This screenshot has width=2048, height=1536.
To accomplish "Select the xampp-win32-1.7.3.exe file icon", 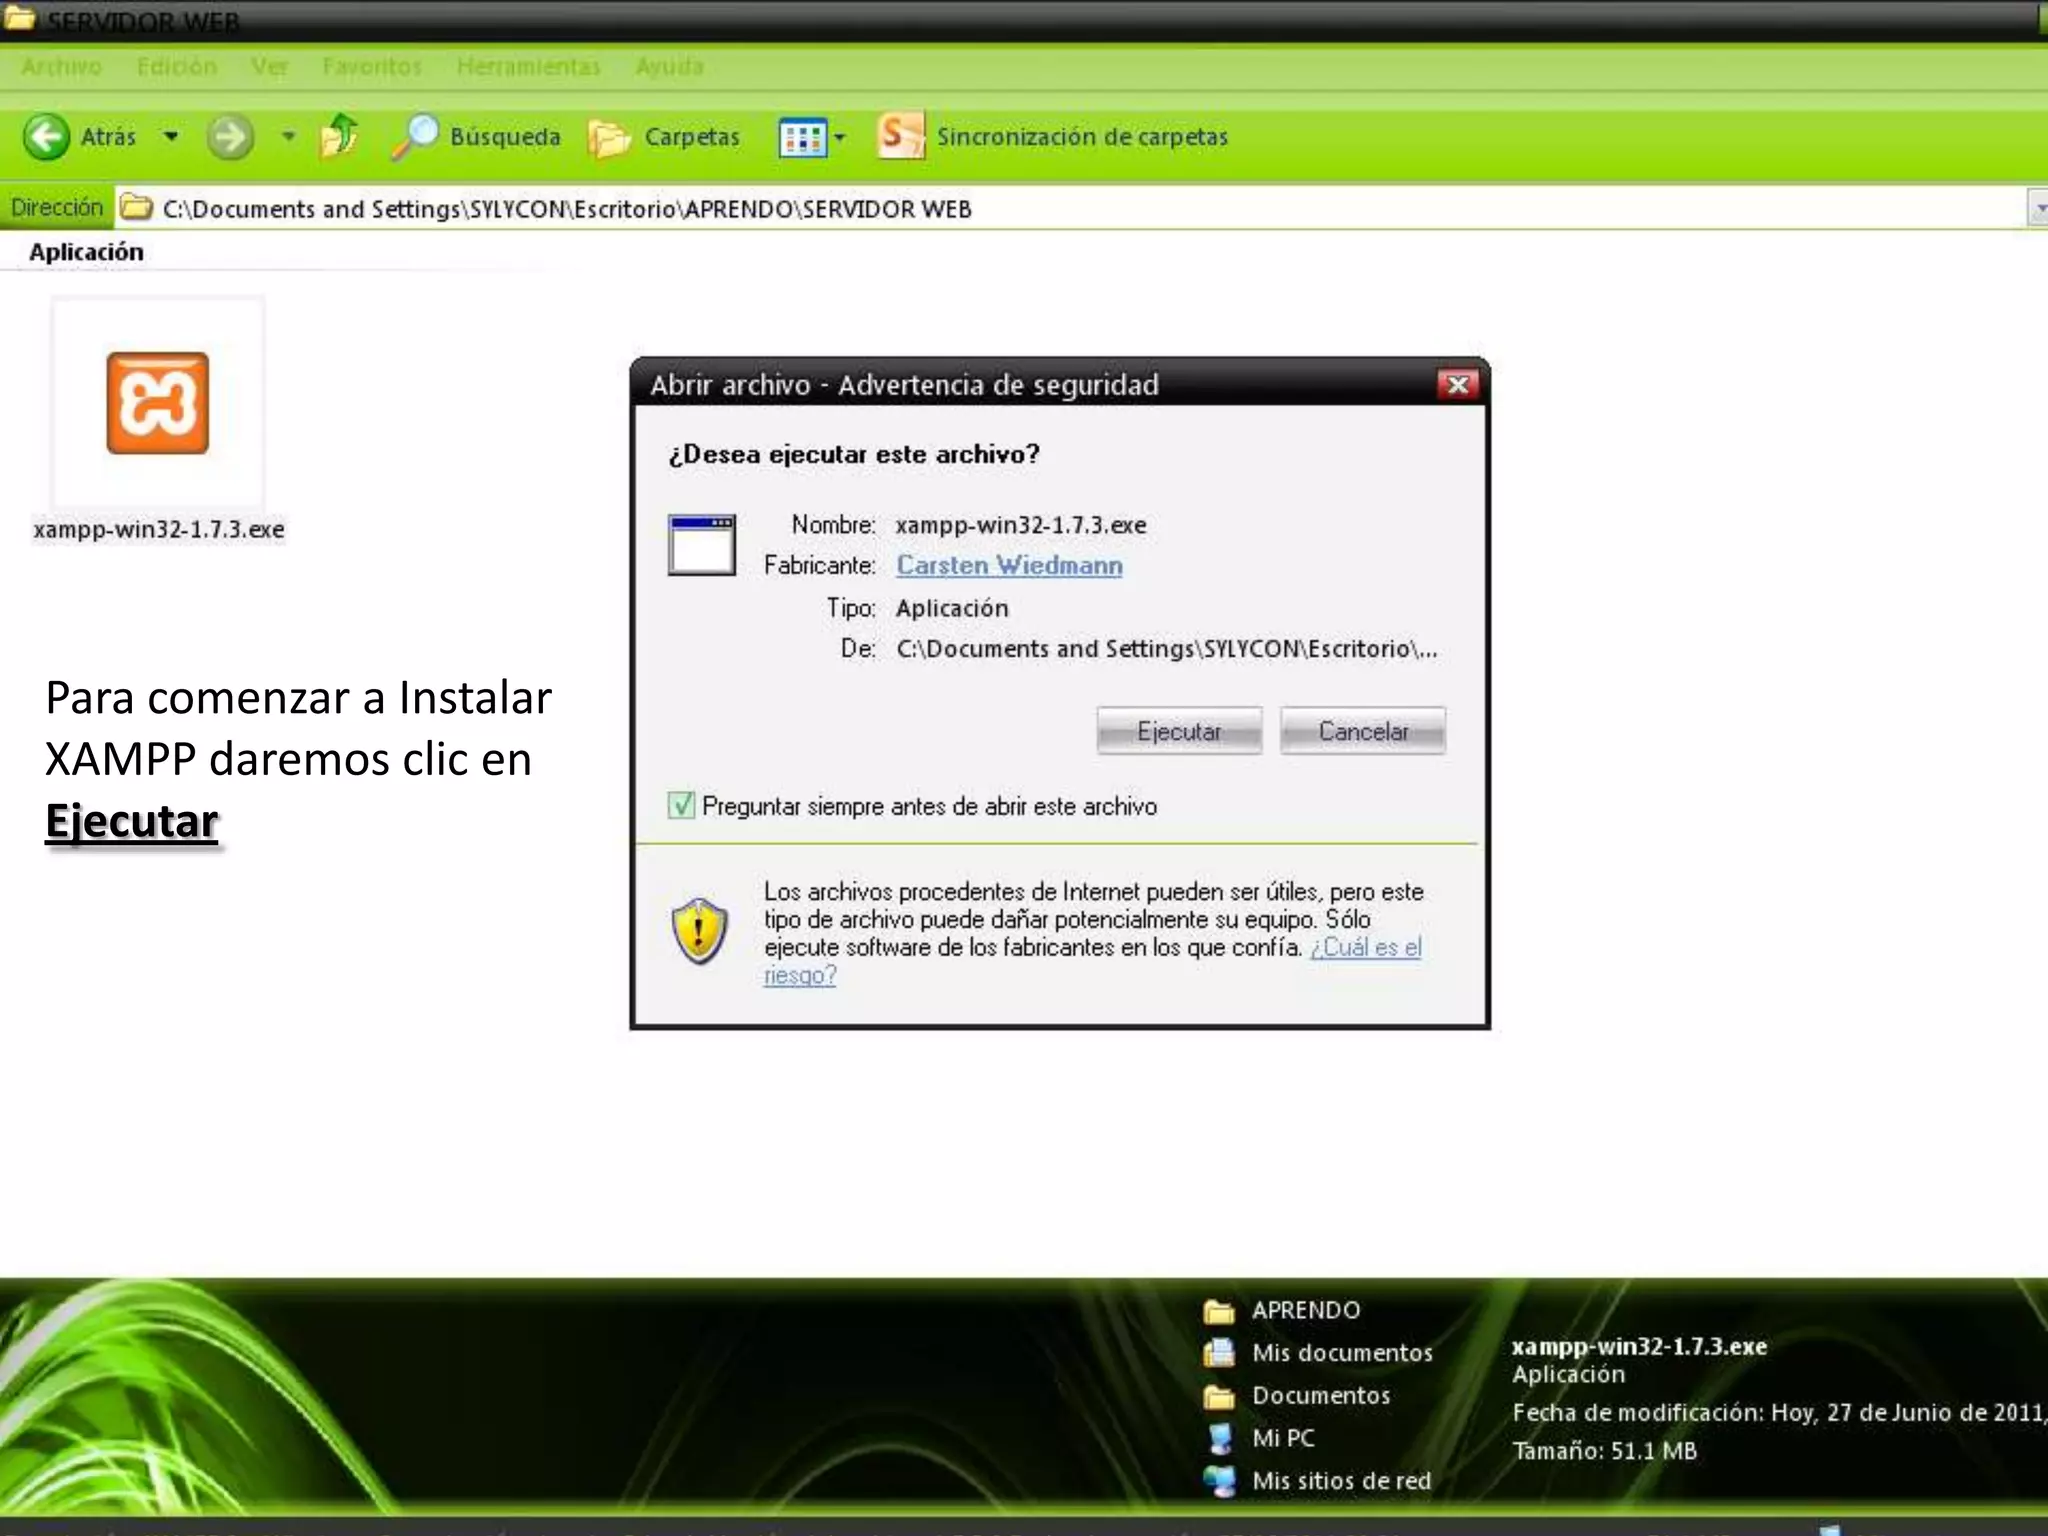I will (x=158, y=403).
